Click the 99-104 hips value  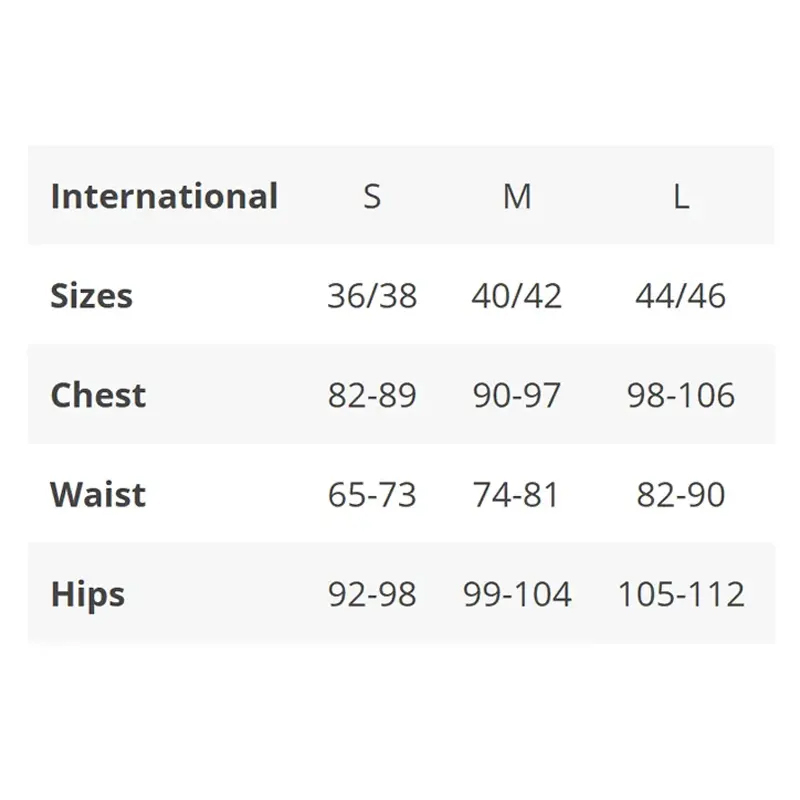[517, 594]
